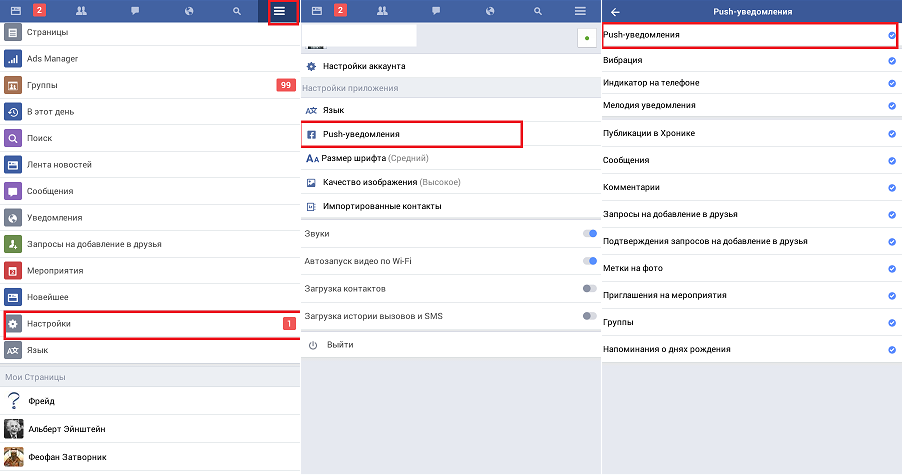Open the Альберт Эйнштейн page thumbnail

[13, 429]
